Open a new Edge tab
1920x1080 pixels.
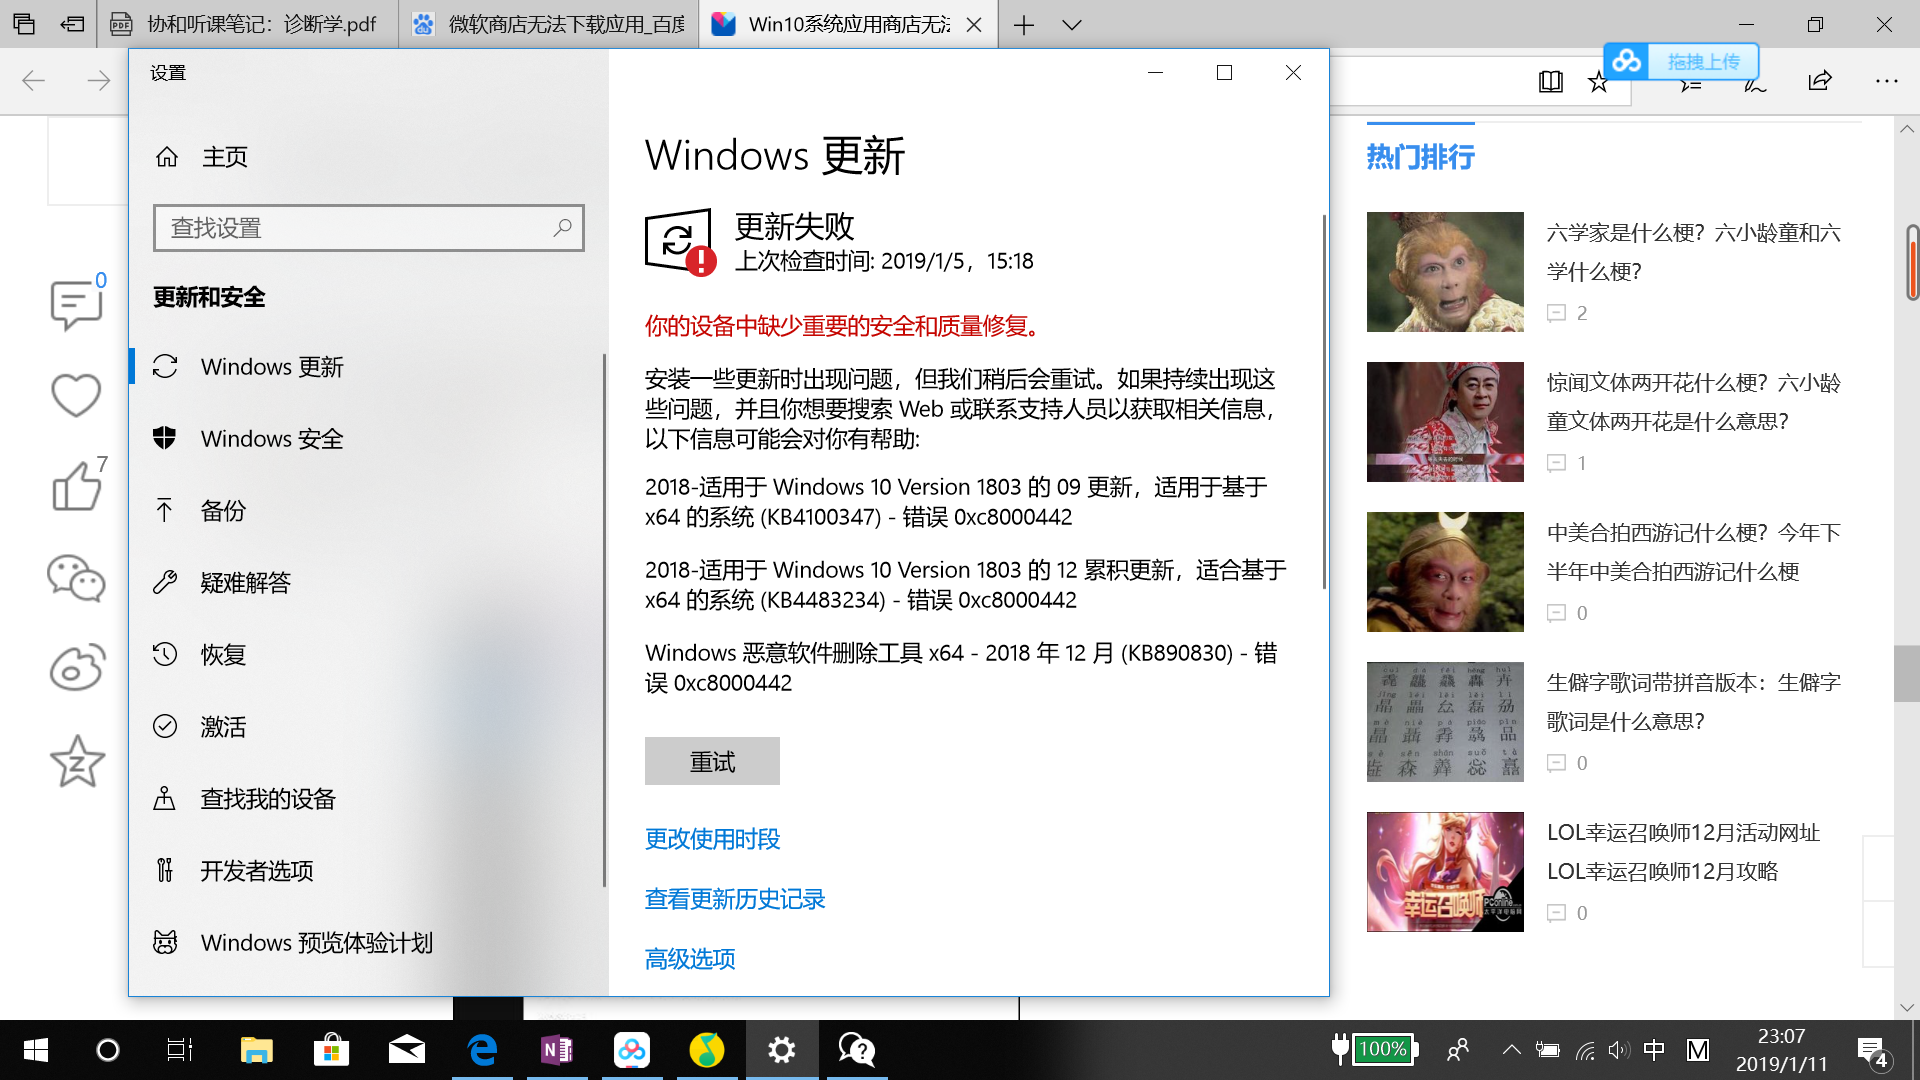point(1023,25)
